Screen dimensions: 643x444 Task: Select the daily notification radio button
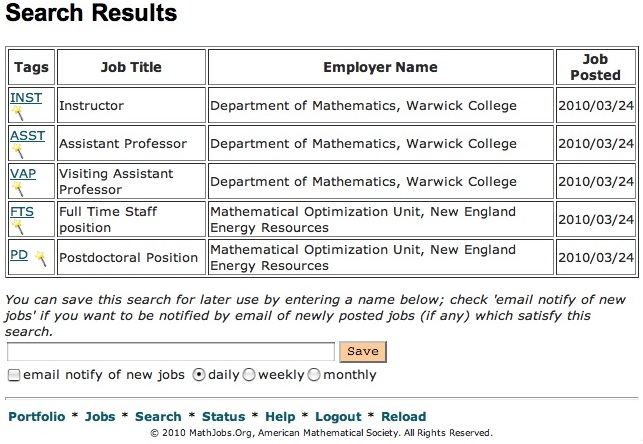(198, 375)
